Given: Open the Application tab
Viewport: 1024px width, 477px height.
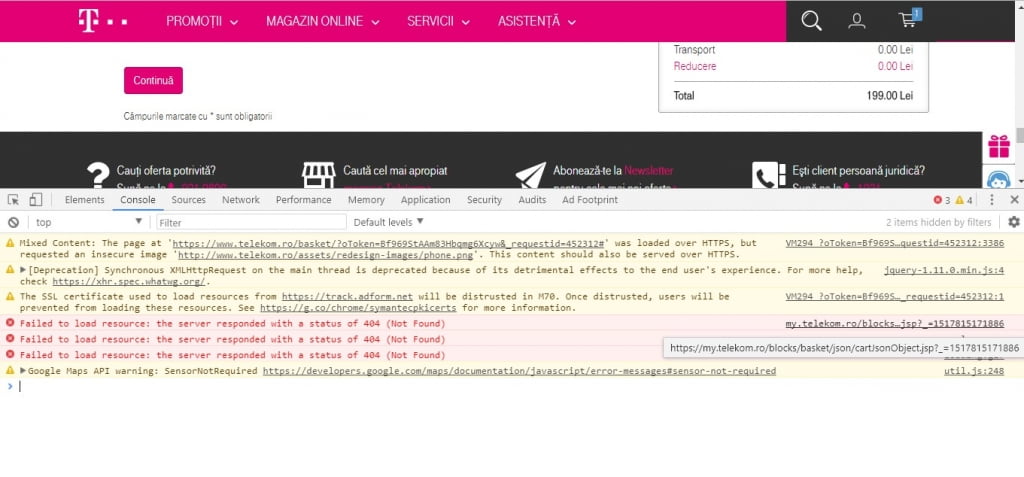Looking at the screenshot, I should 425,200.
